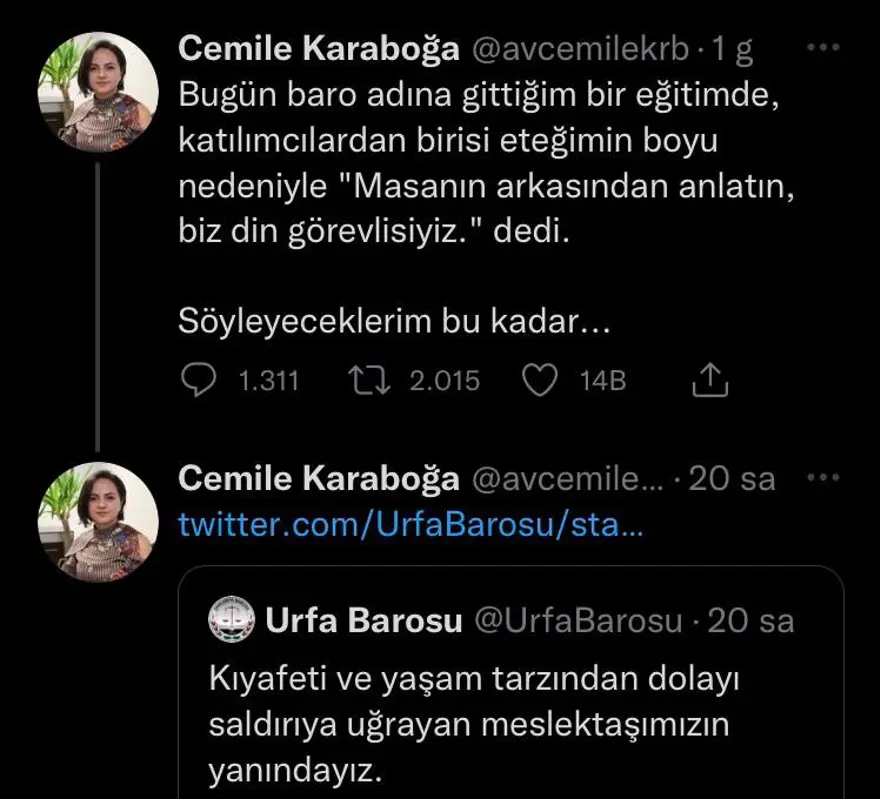The height and width of the screenshot is (799, 880).
Task: Open more options on the "1 g" tweet
Action: click(823, 50)
